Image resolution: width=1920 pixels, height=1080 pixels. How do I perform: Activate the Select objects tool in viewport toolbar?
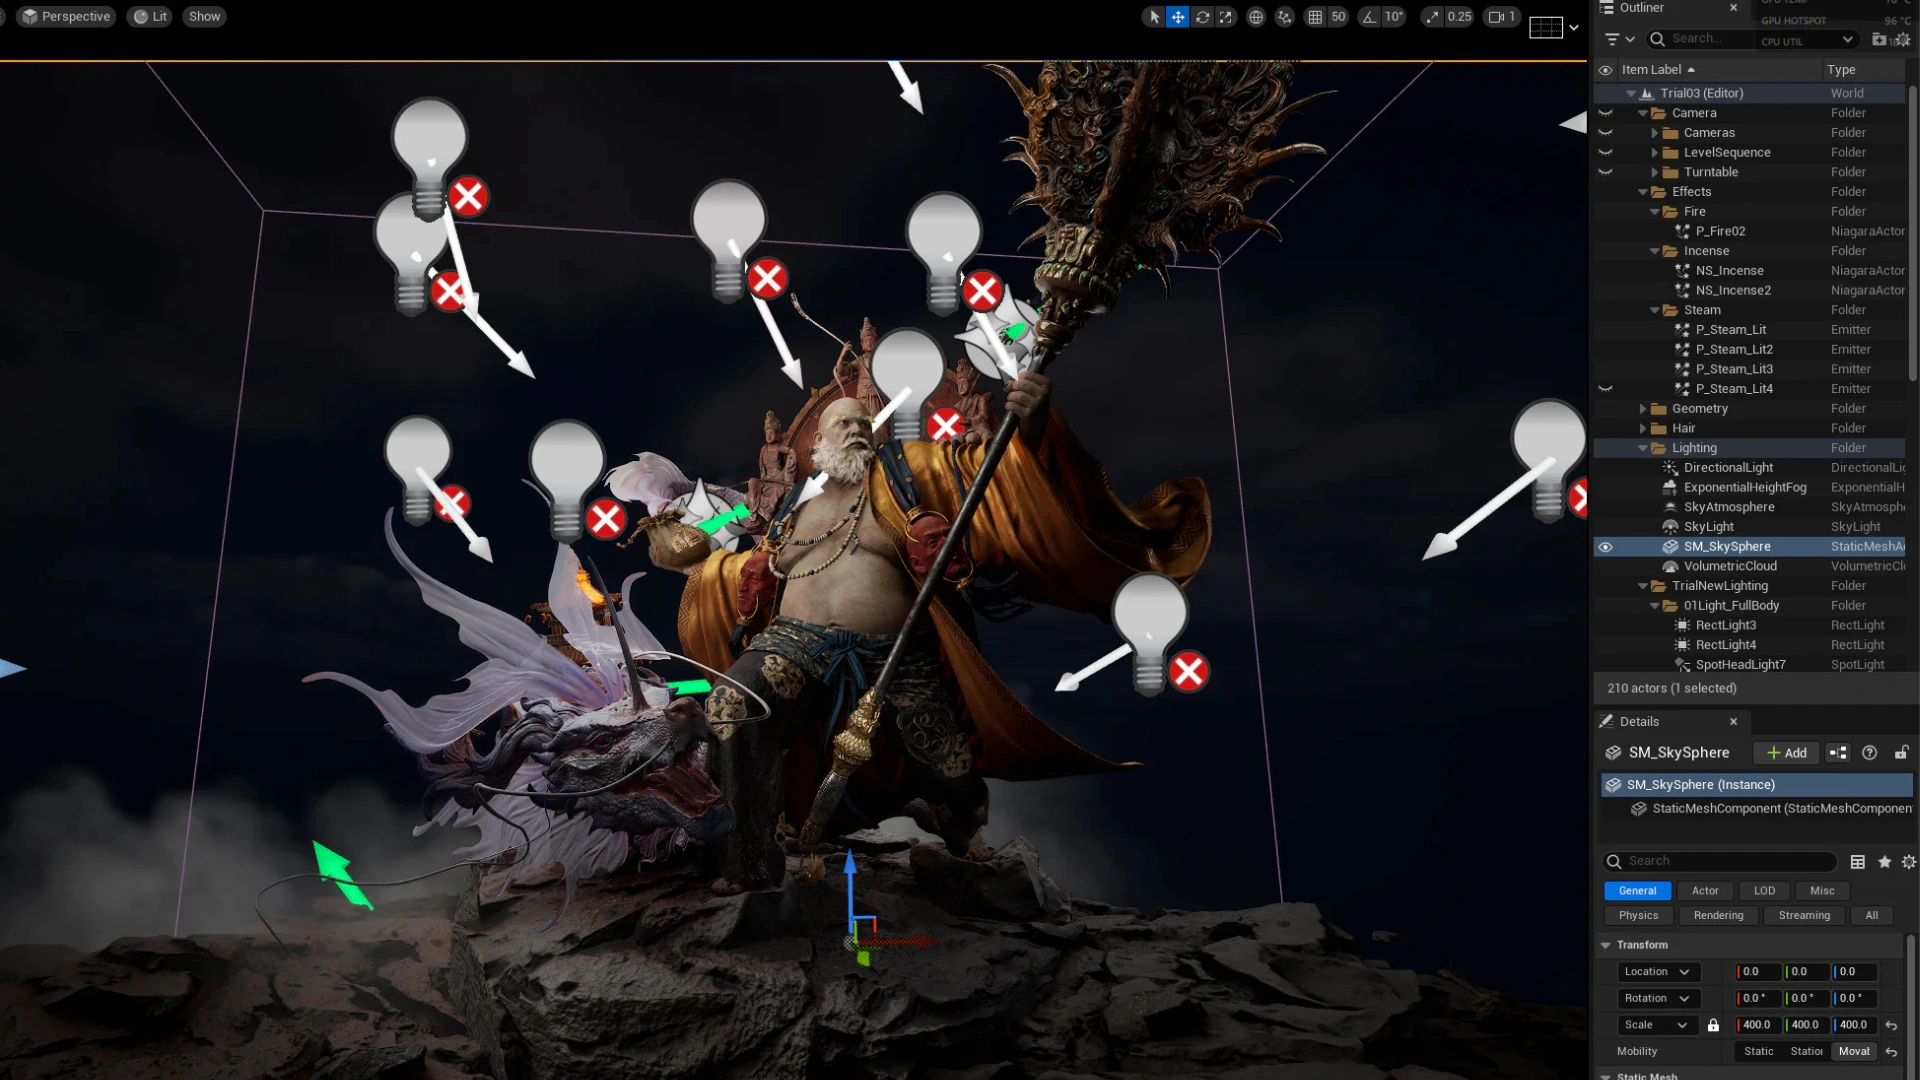coord(1154,17)
